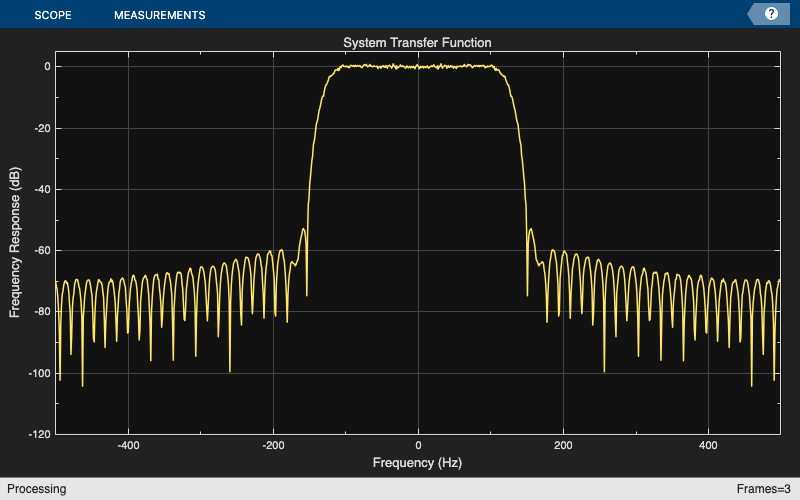Click the Processing status text
The width and height of the screenshot is (800, 500).
(x=36, y=489)
